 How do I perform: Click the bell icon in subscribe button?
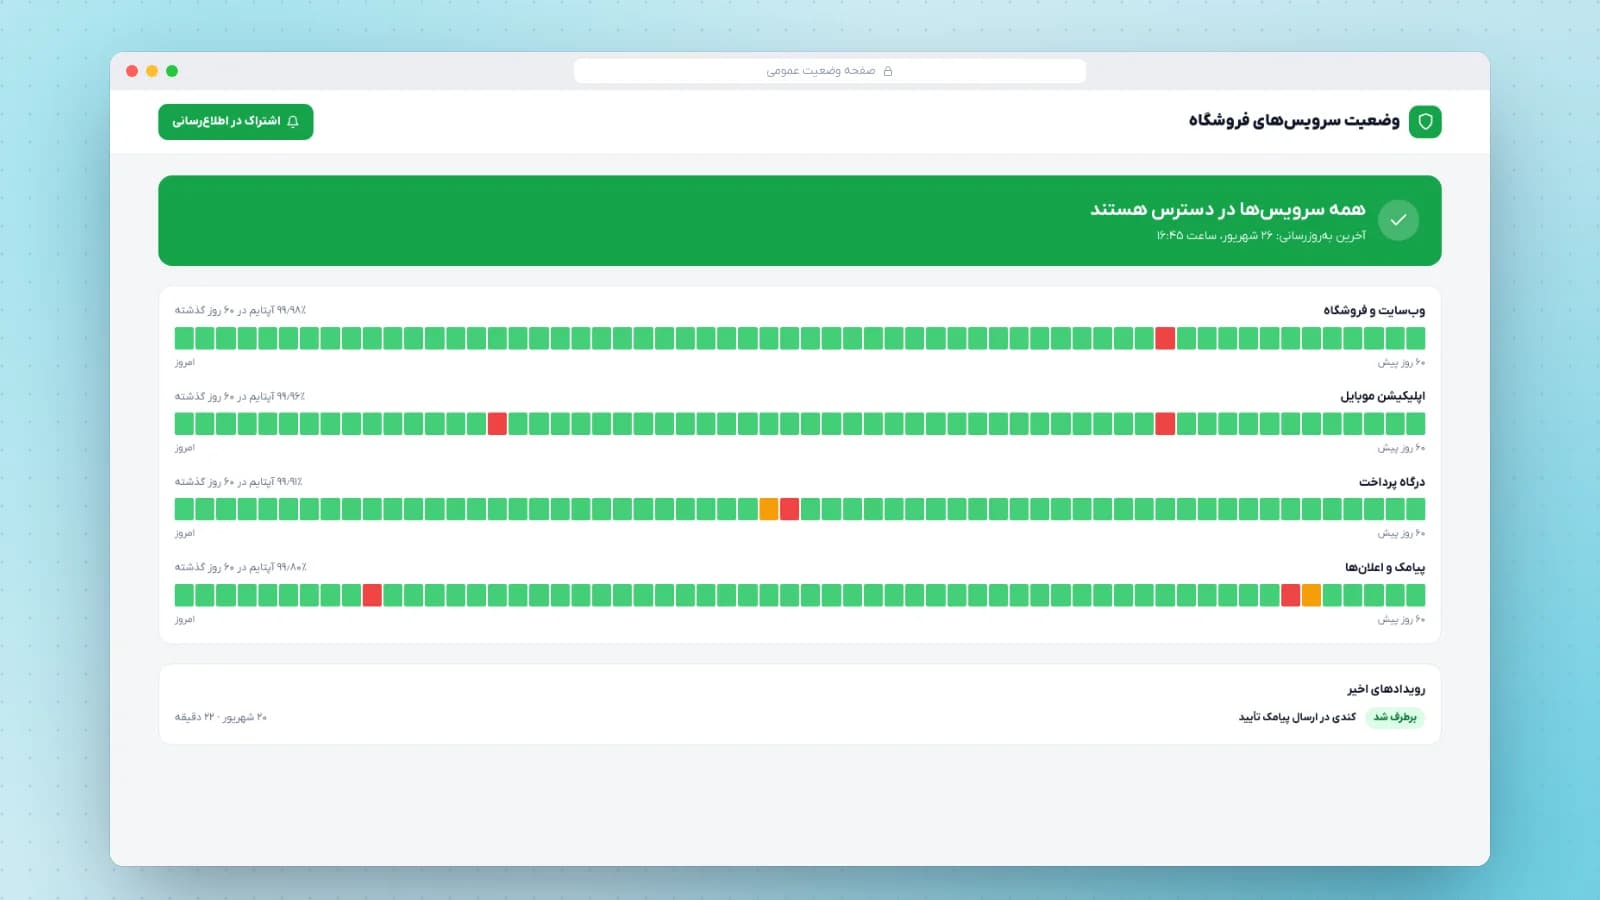point(293,122)
